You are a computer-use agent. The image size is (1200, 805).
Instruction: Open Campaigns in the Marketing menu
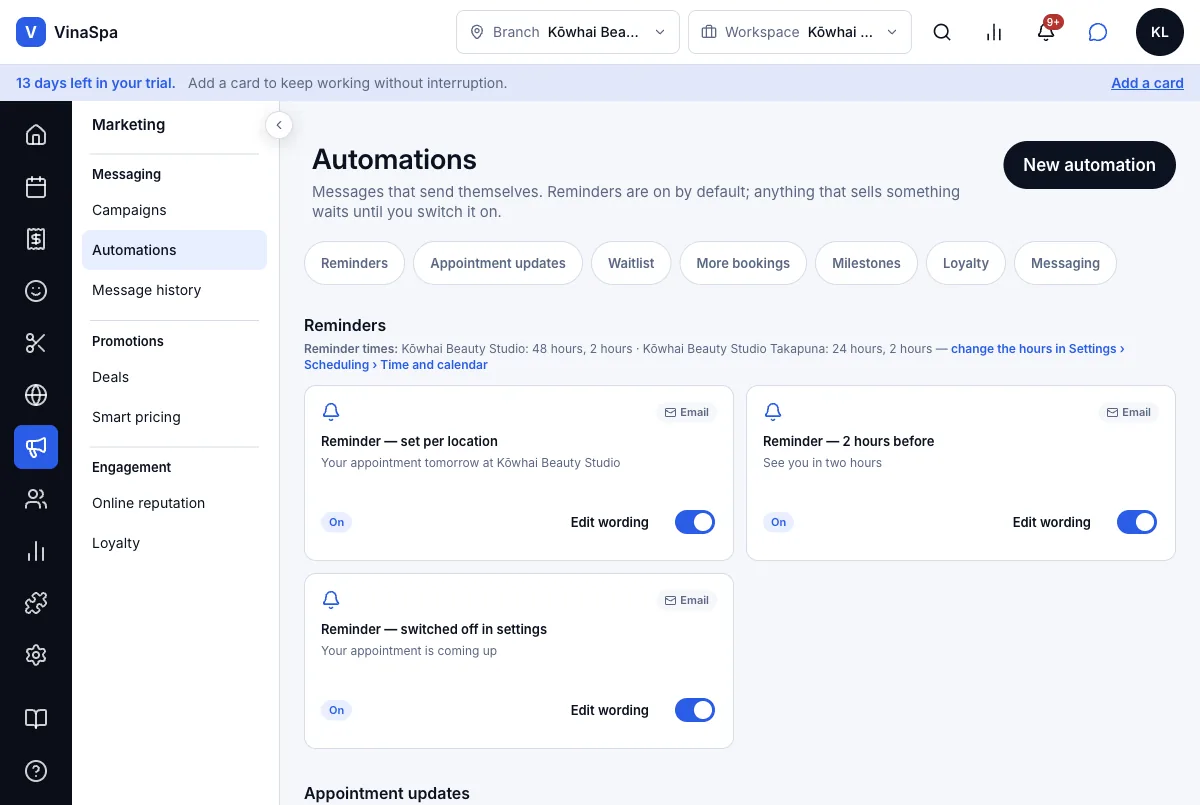174,210
